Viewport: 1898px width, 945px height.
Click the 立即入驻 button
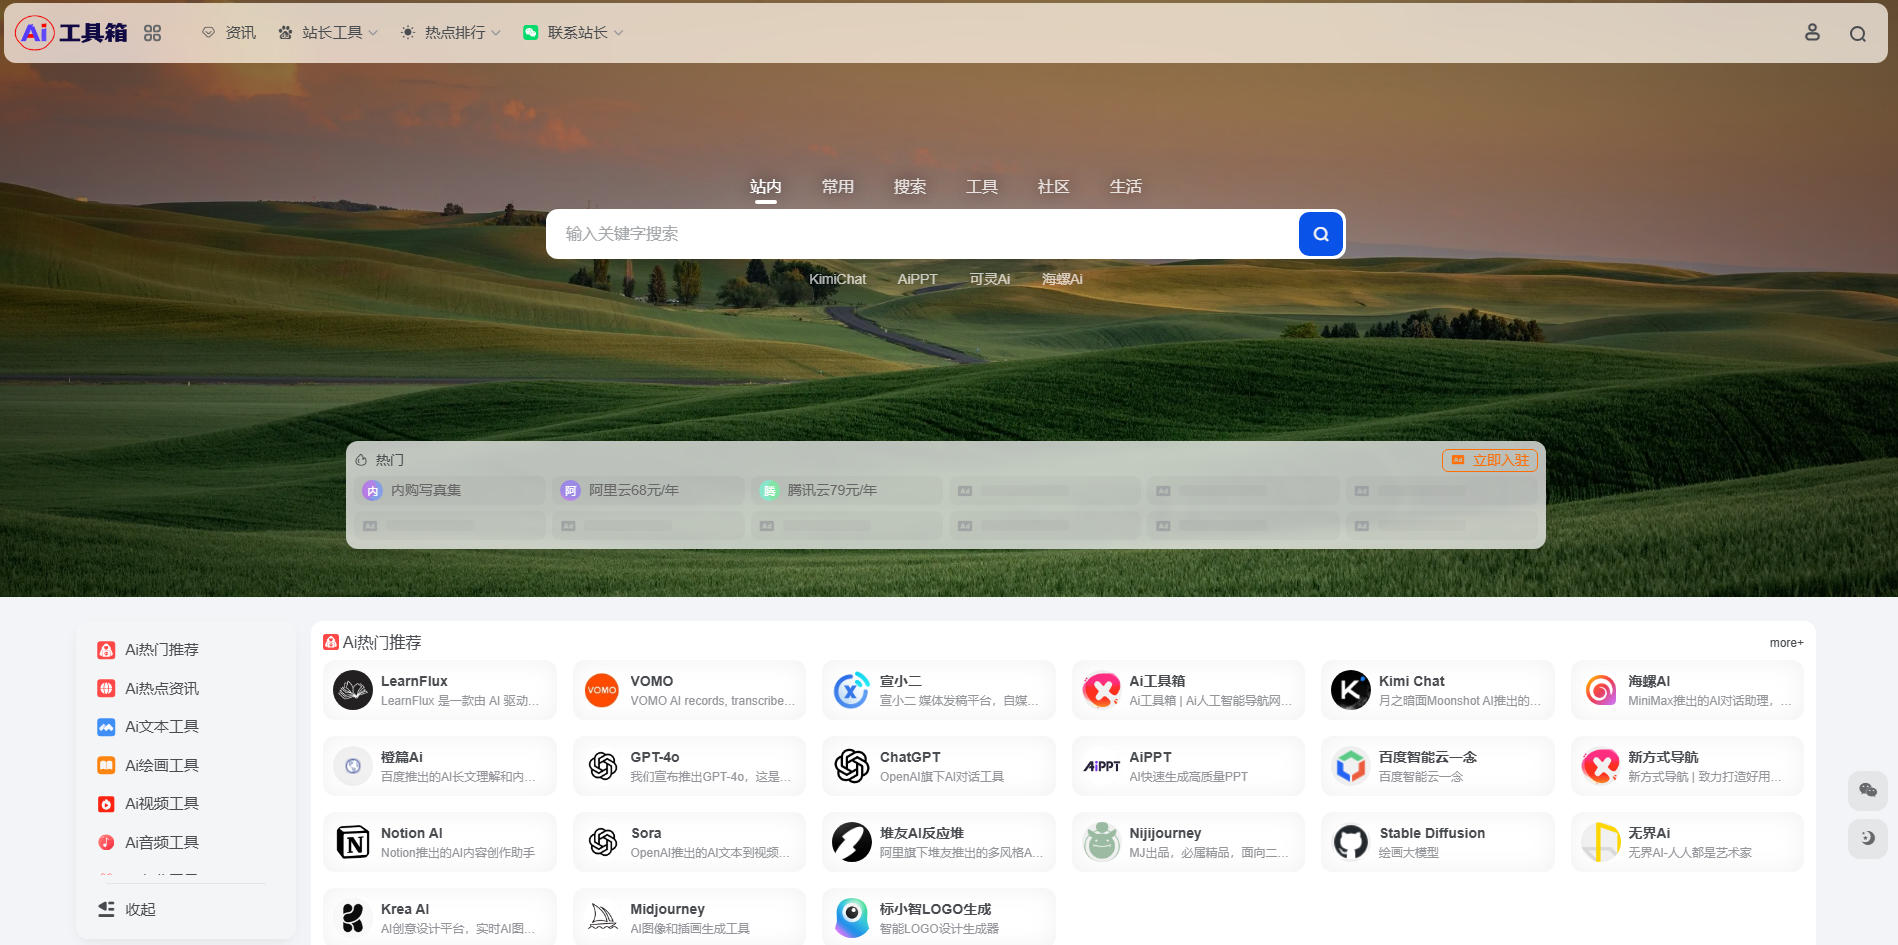pos(1490,460)
